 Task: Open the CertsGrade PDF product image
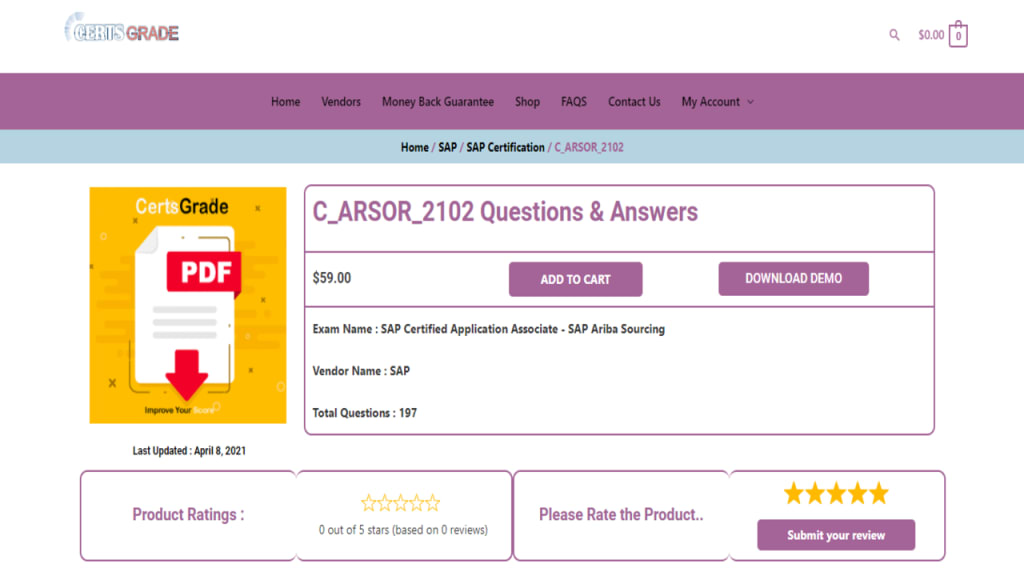(188, 305)
